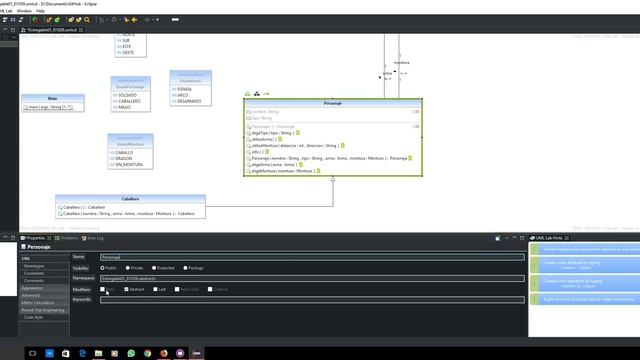Click the third layout toolbar icon
640x360 pixels.
pyautogui.click(x=21, y=20)
